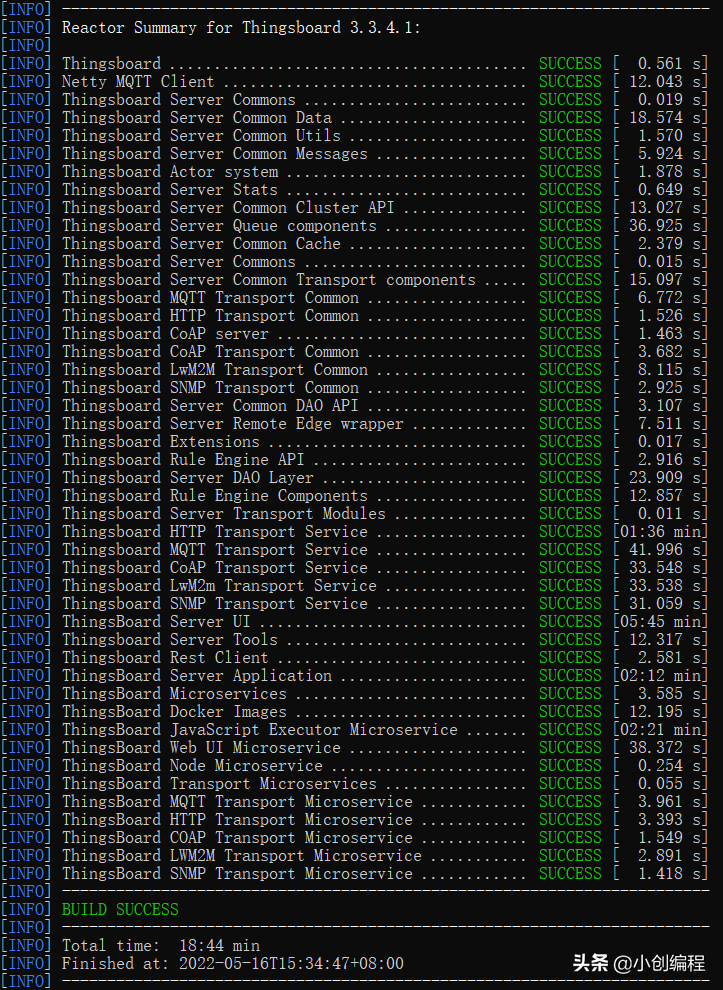
Task: Select the 'Thingsboard Actor system' row
Action: [354, 172]
